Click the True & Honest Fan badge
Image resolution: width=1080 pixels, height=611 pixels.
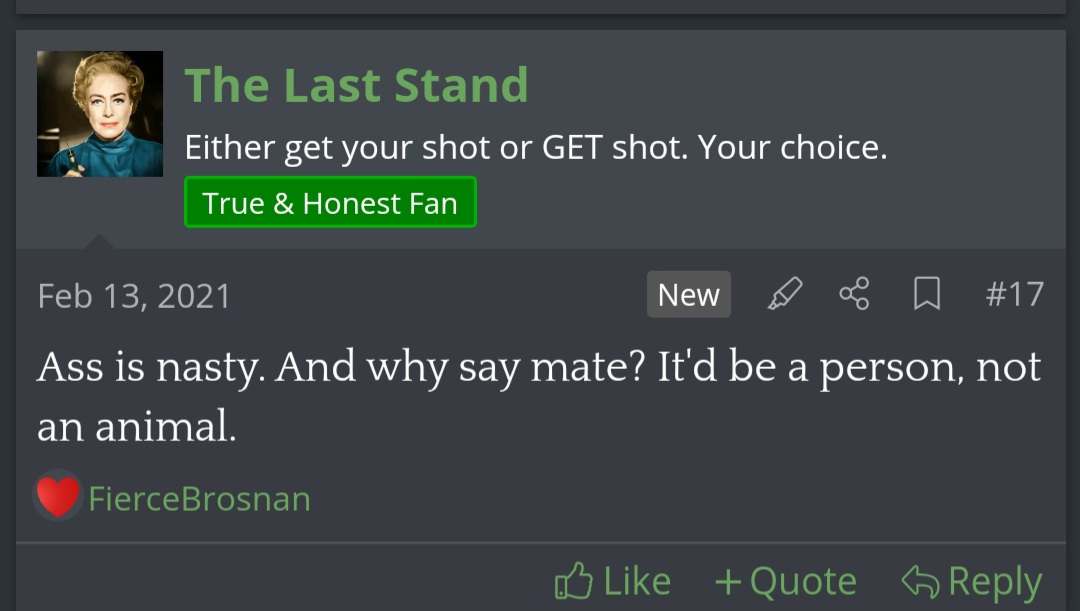[x=330, y=203]
